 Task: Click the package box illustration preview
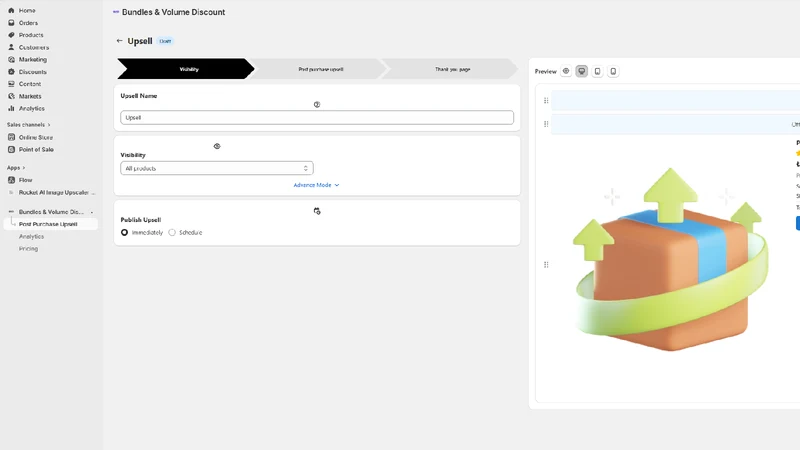671,260
